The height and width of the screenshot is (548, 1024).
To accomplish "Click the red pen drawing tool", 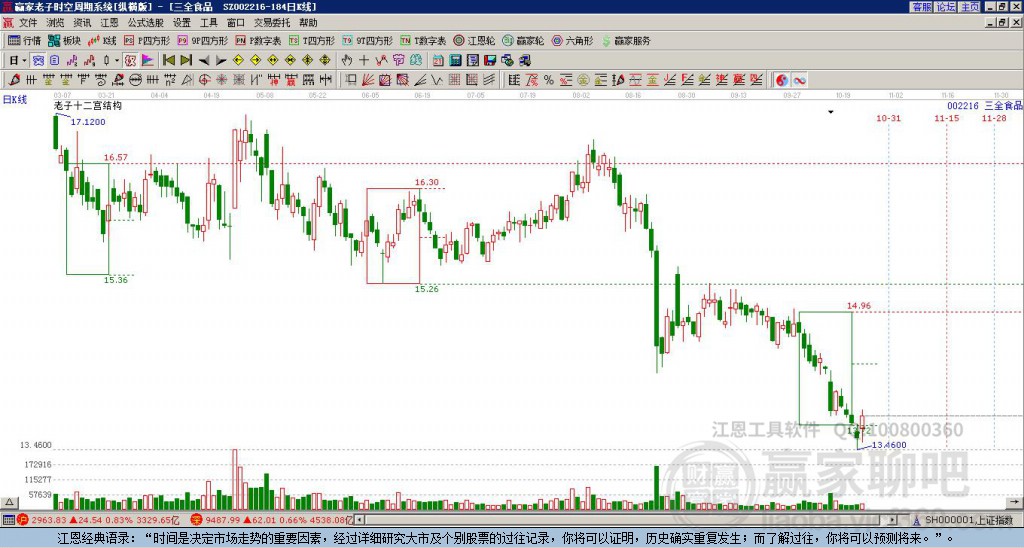I will click(x=14, y=80).
